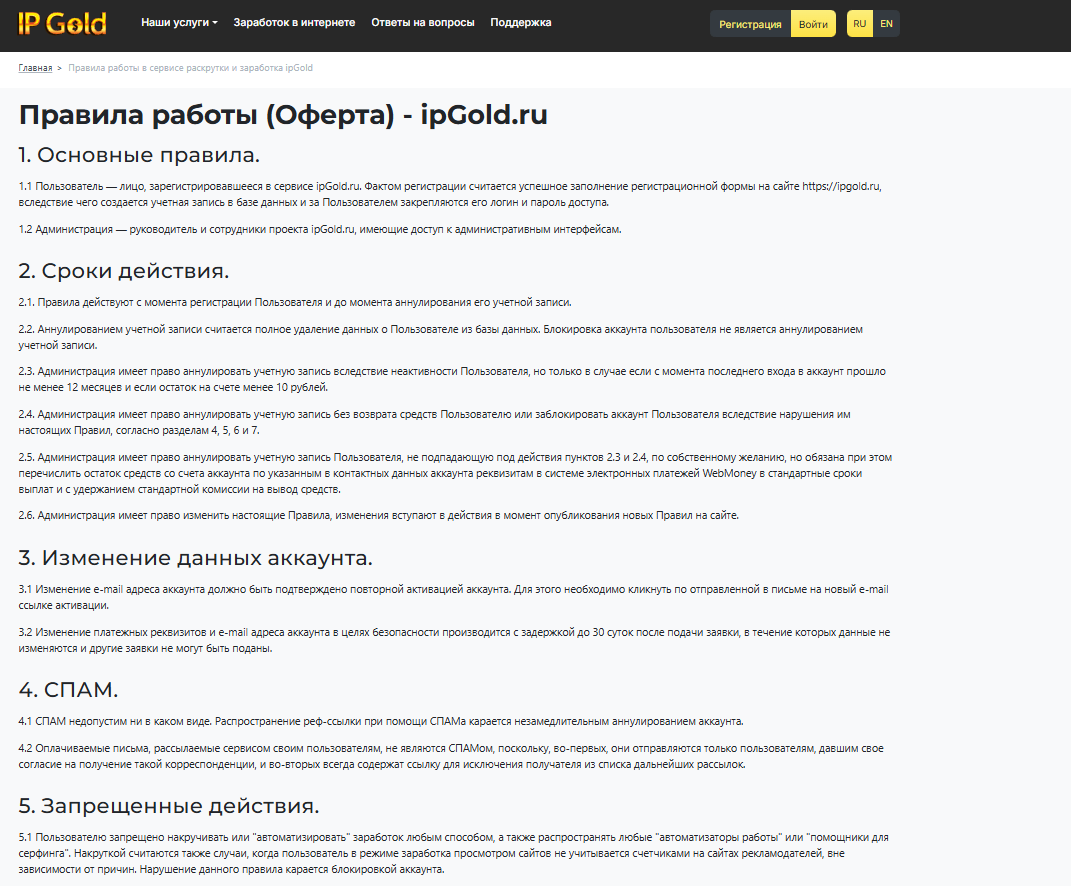
Task: Go to Ответы на вопросы page
Action: click(x=423, y=23)
